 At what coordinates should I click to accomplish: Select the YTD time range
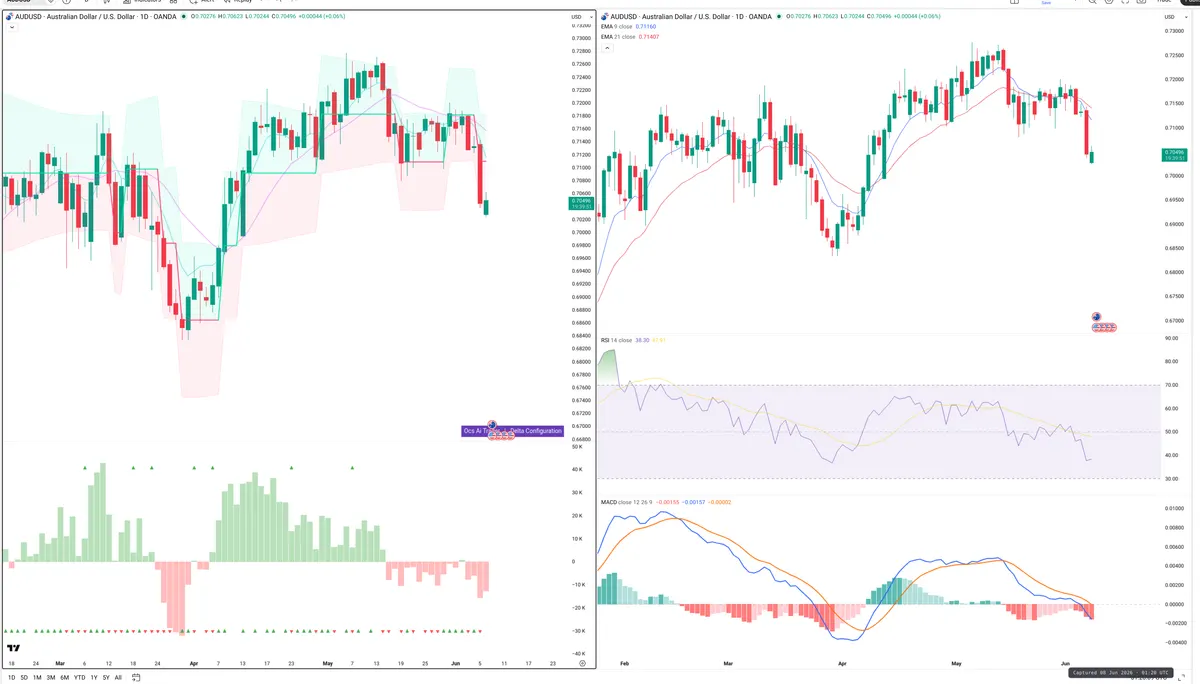79,678
